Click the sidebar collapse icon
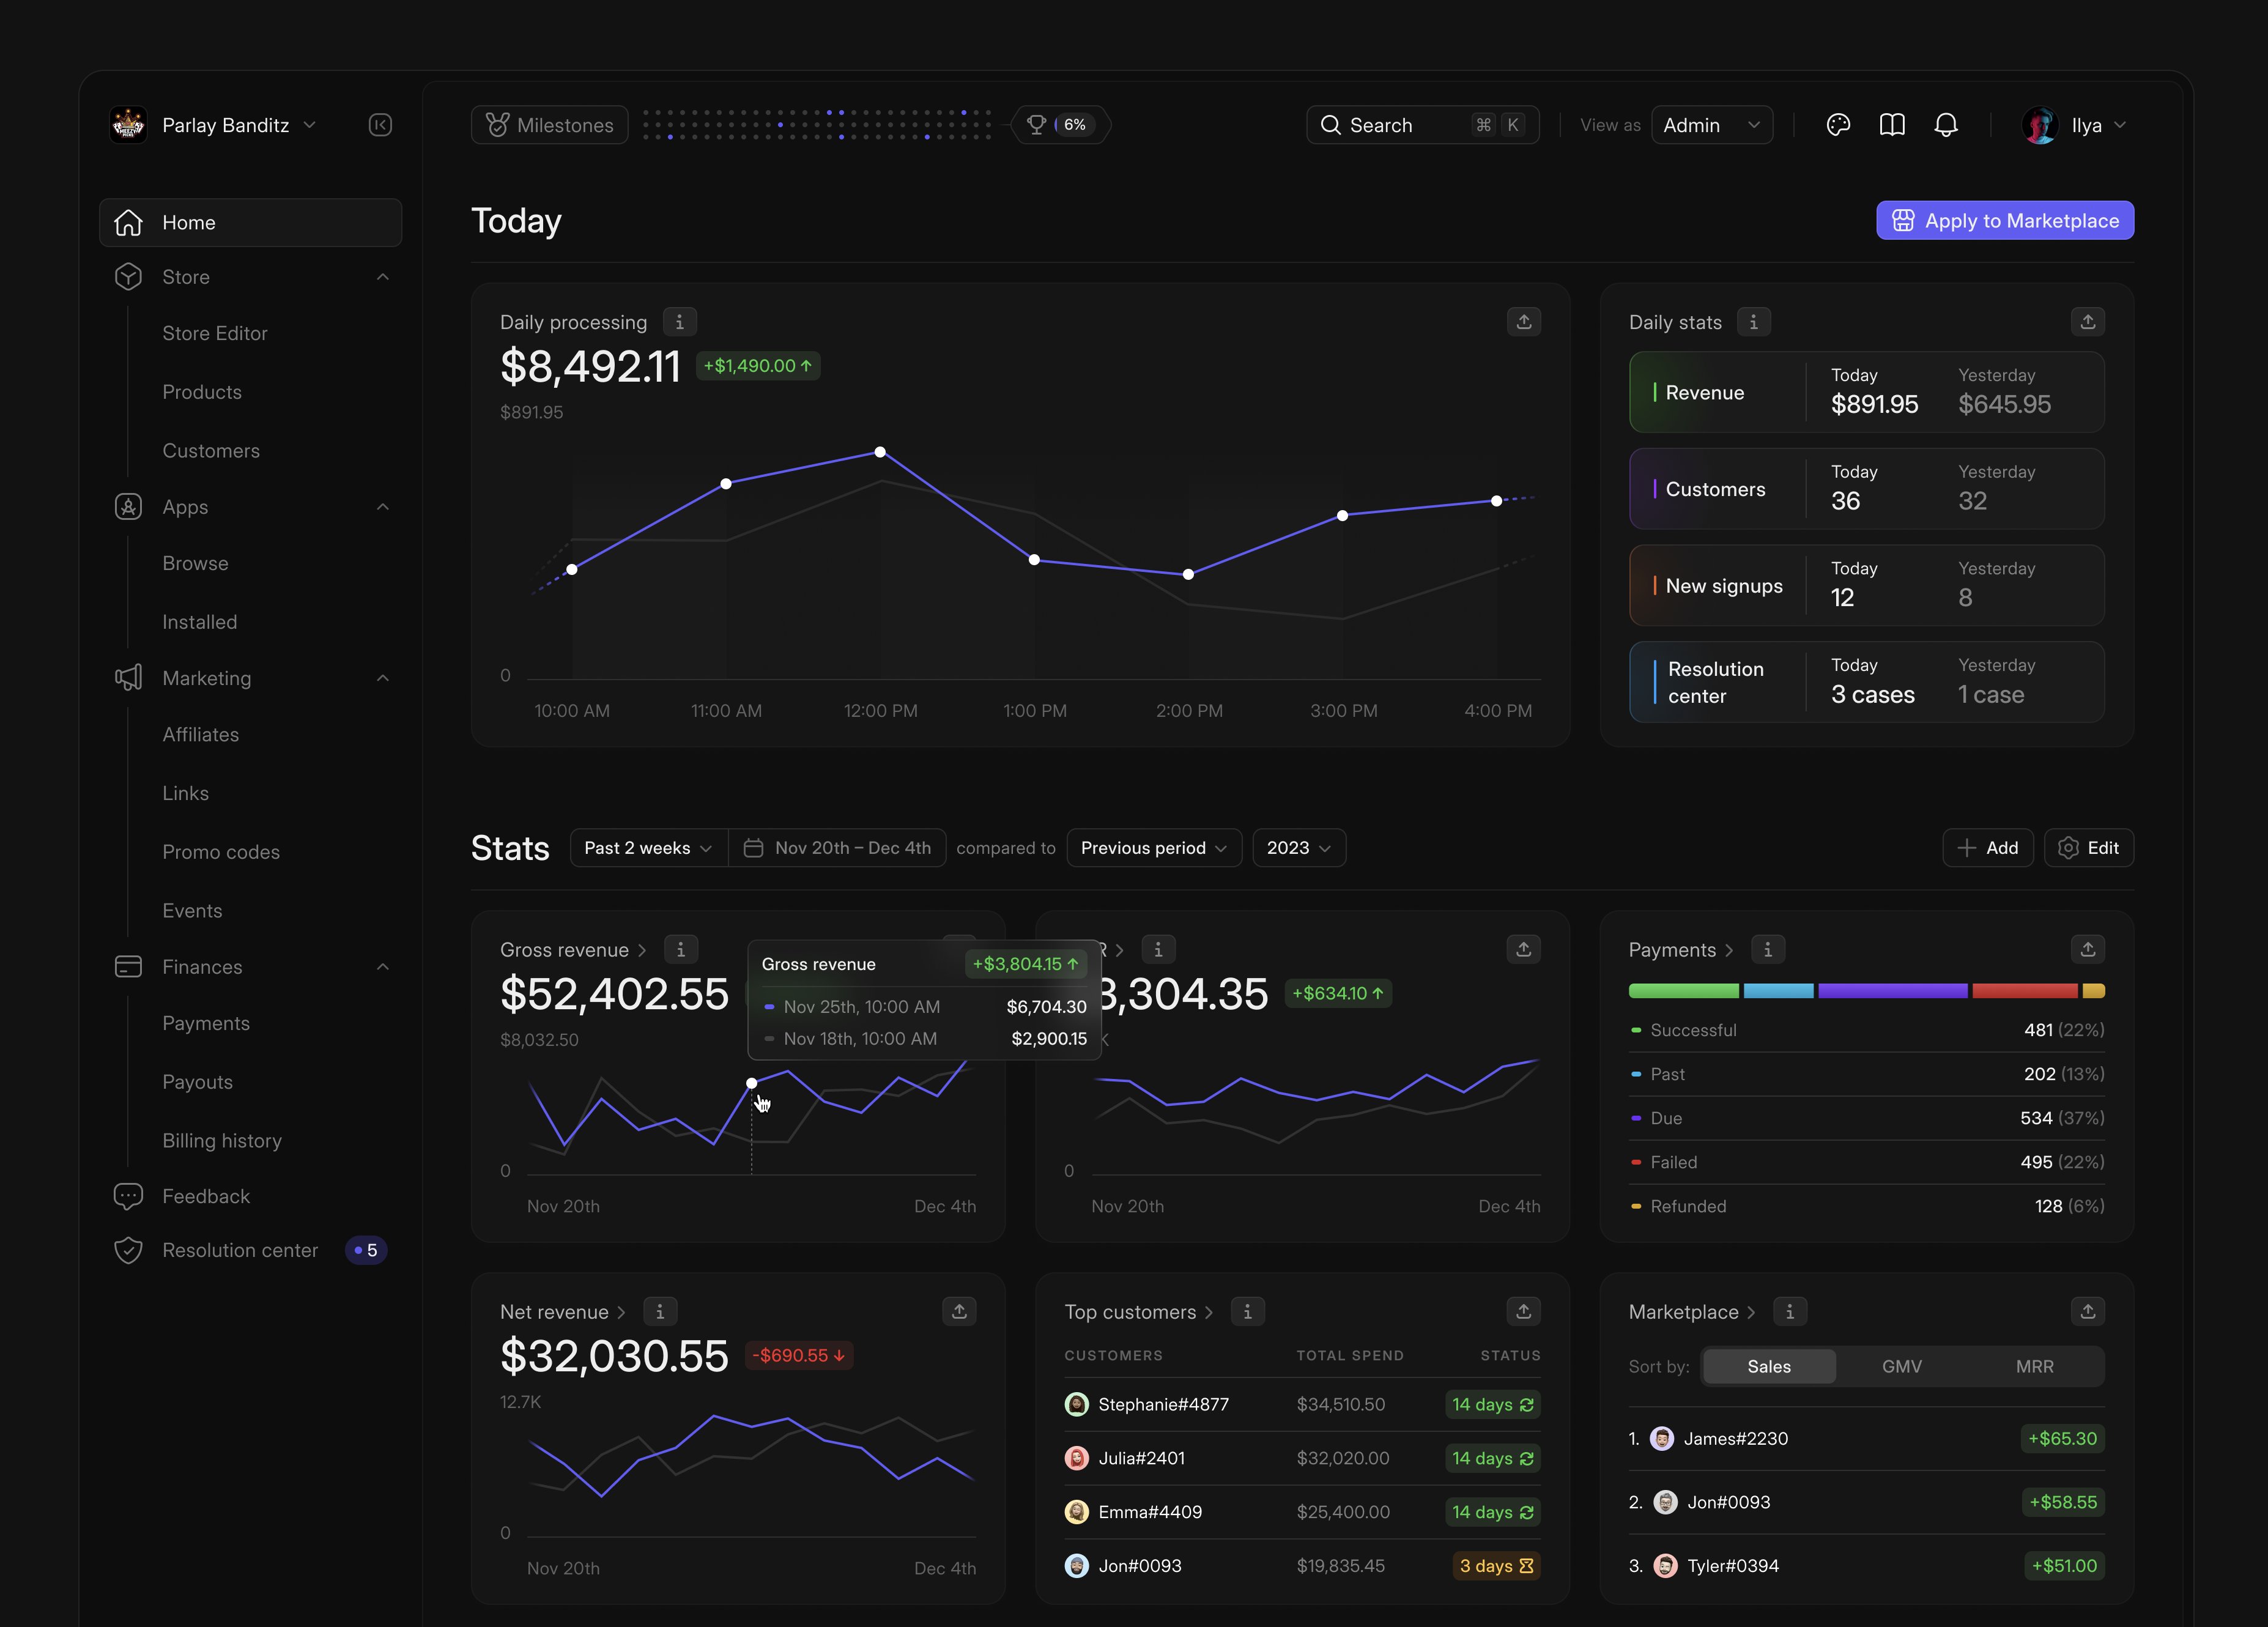Image resolution: width=2268 pixels, height=1627 pixels. [x=380, y=125]
